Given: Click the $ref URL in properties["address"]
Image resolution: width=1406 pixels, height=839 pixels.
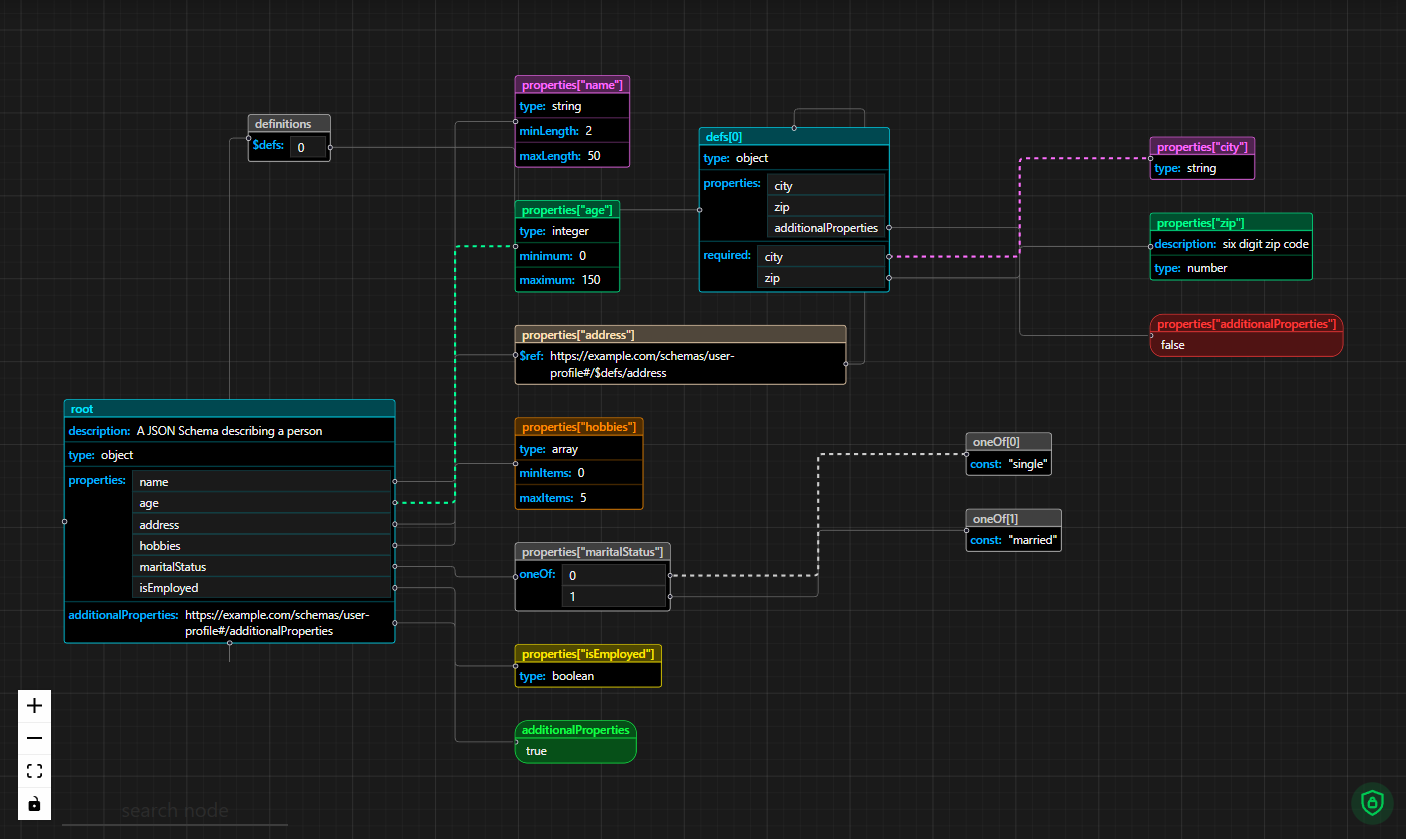Looking at the screenshot, I should [642, 364].
